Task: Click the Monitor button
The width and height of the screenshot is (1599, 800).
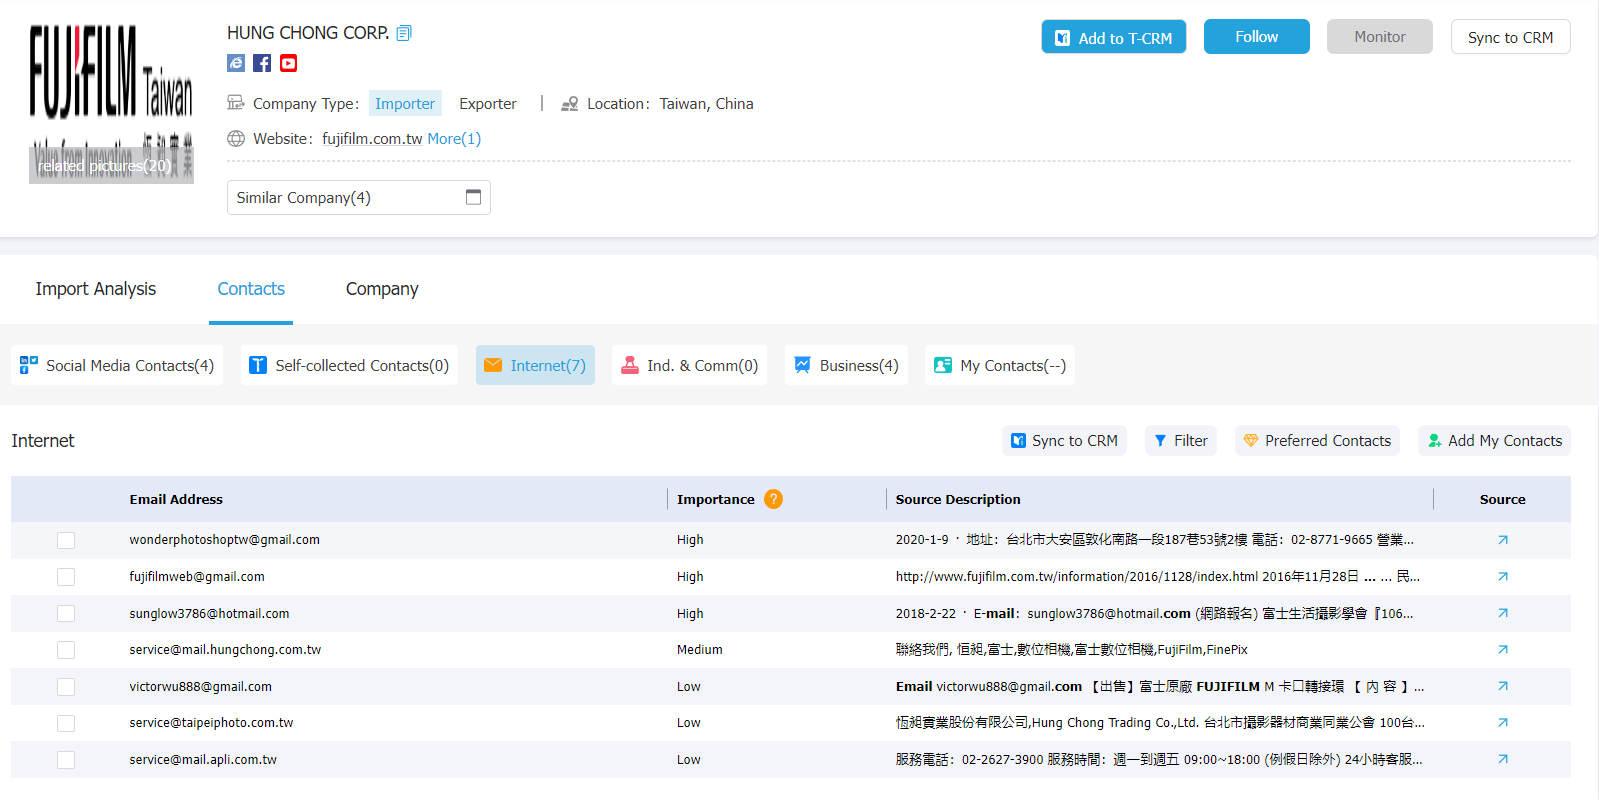Action: click(1379, 37)
